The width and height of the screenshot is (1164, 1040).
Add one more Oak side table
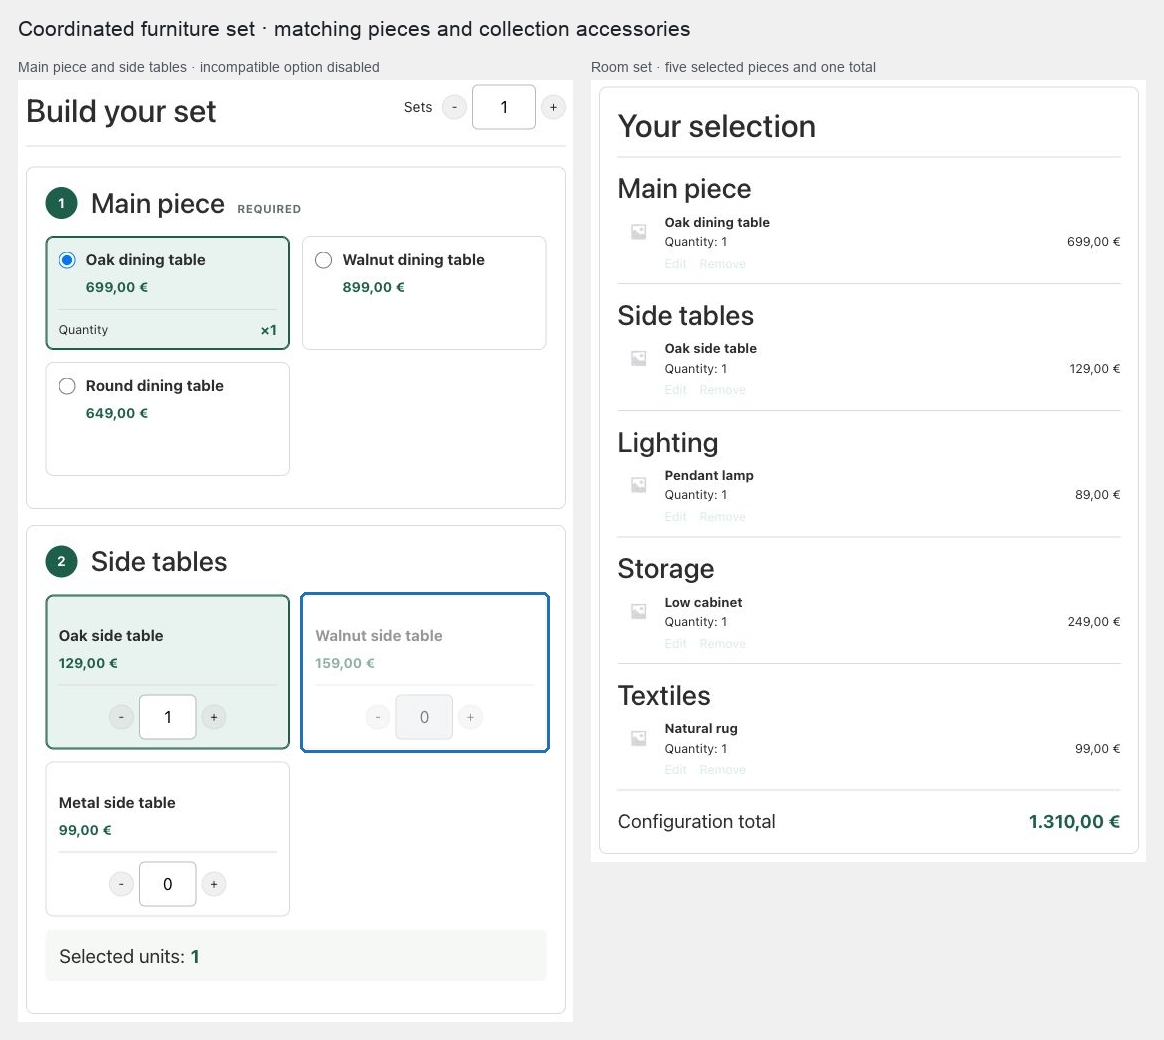tap(214, 717)
